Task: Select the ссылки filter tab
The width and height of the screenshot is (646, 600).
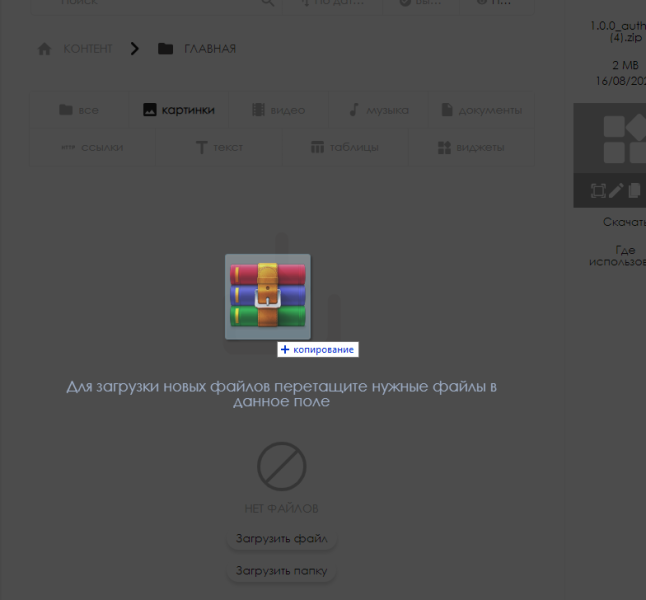Action: [92, 148]
